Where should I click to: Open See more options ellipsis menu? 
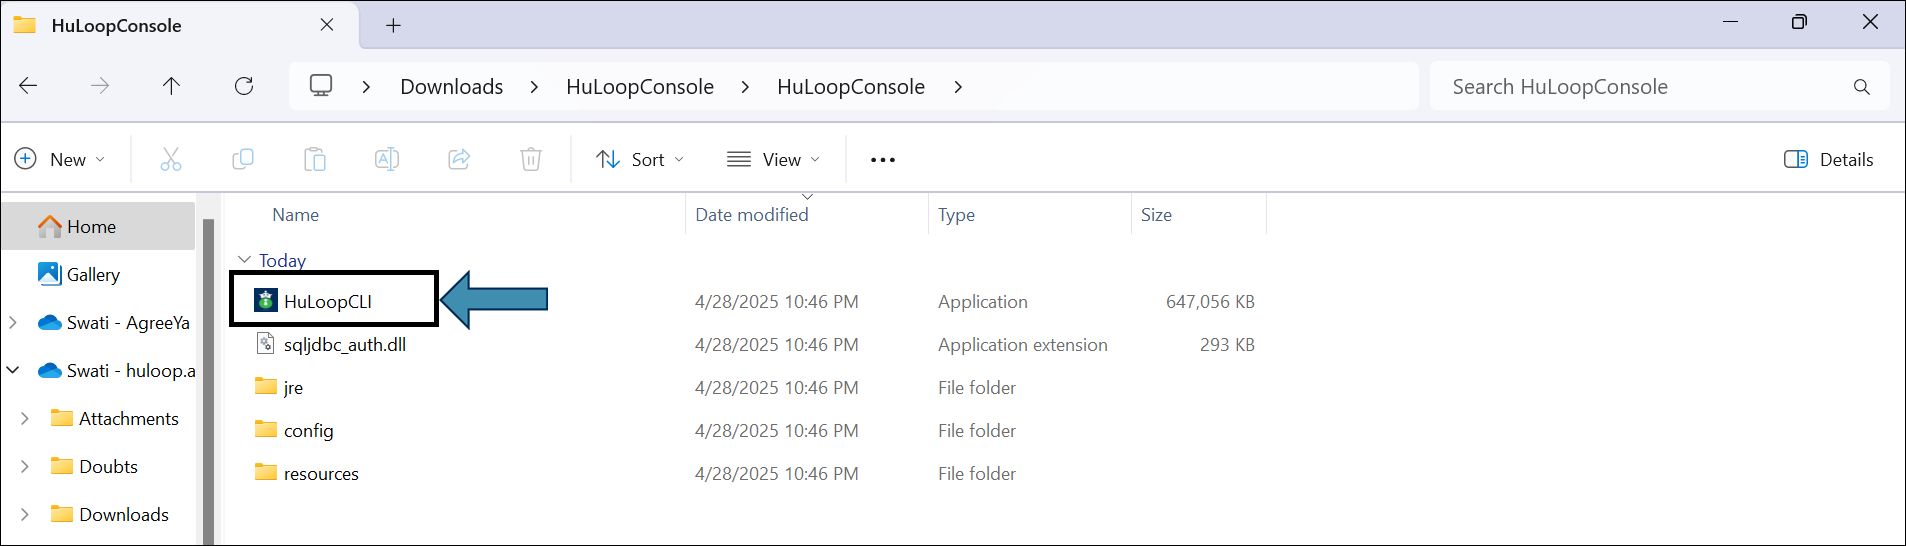(882, 159)
